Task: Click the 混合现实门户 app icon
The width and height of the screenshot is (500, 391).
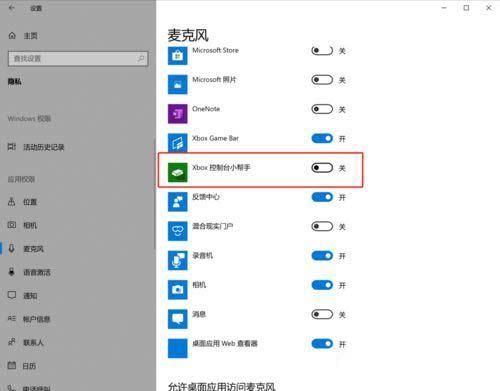Action: 177,231
